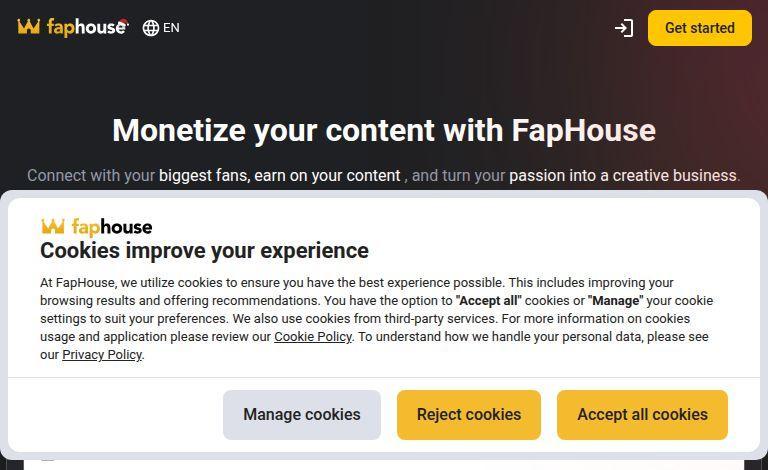Click the 'biggest fans' highlighted subtitle text
Image resolution: width=768 pixels, height=470 pixels.
click(203, 175)
